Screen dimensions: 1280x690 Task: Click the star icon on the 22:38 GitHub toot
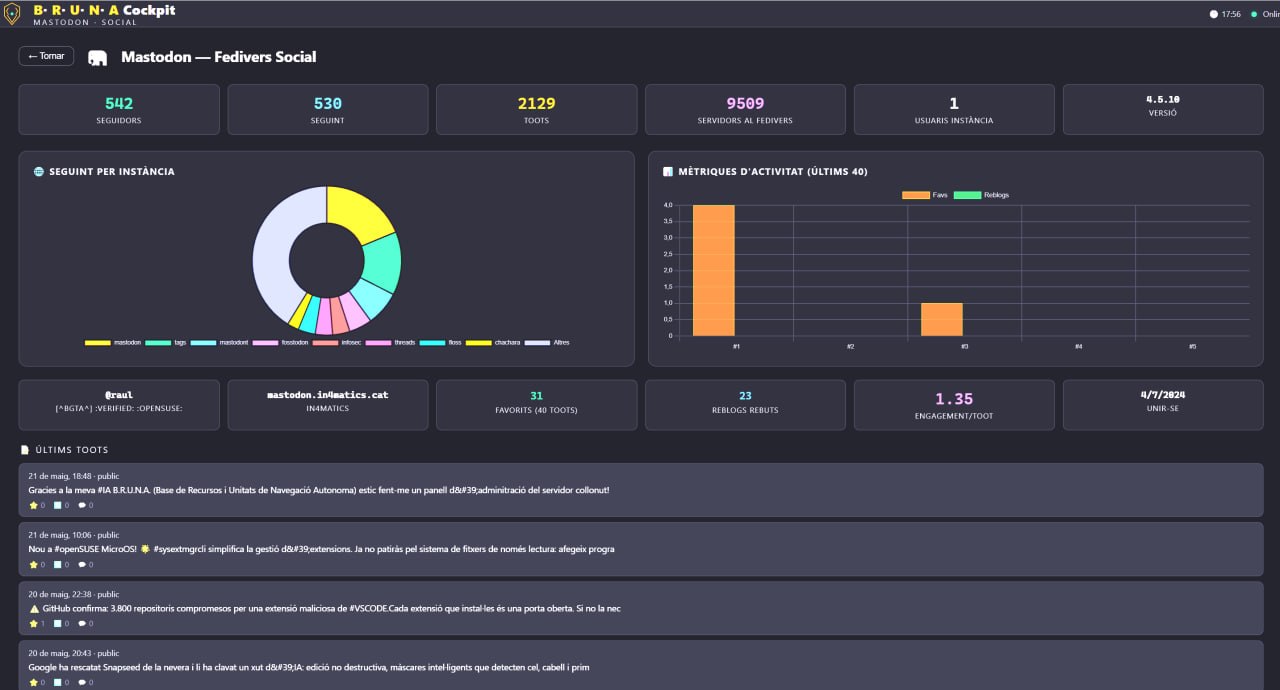(33, 623)
